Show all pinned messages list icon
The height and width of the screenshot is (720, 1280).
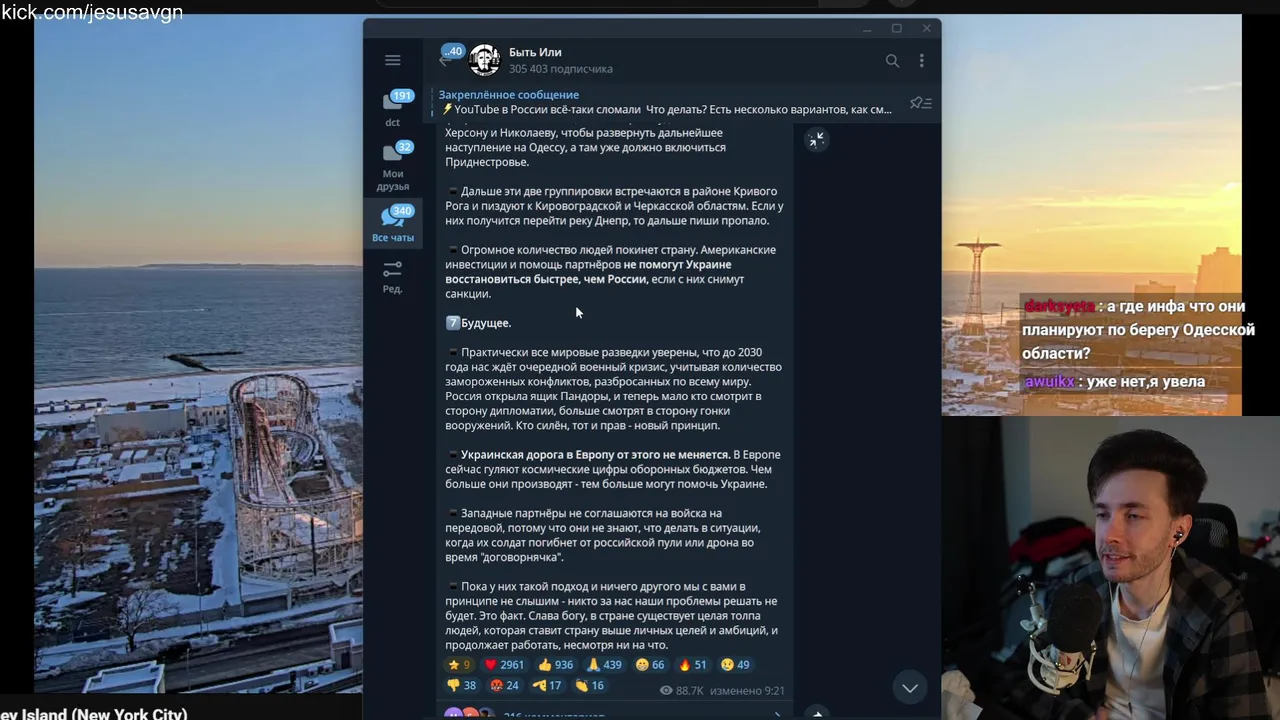click(x=920, y=102)
